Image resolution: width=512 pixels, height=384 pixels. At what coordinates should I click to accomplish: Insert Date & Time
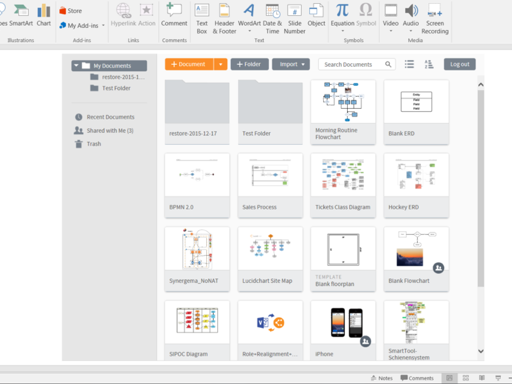(272, 18)
